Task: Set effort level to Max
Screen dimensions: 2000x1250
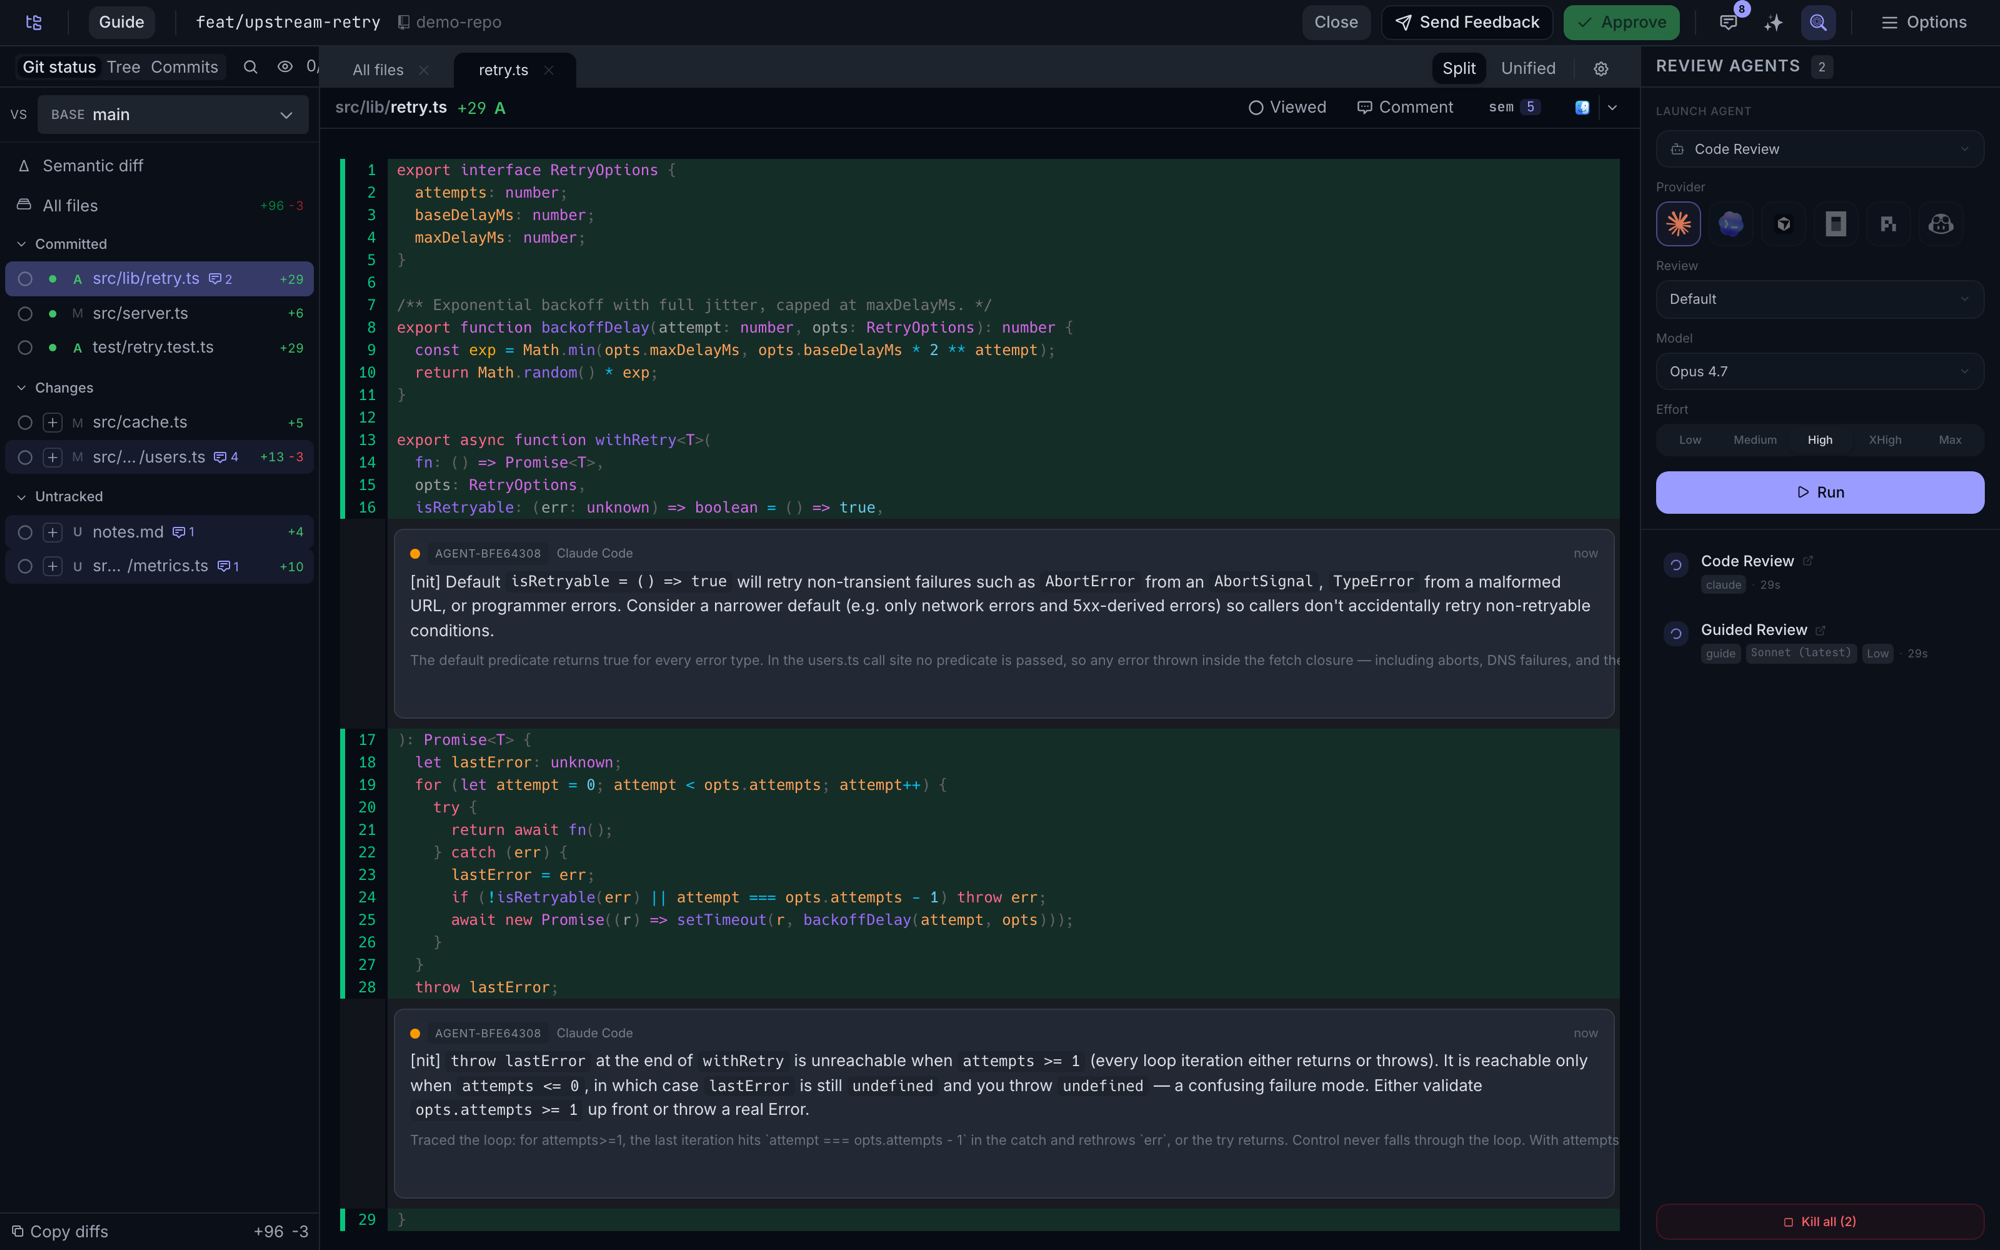Action: click(x=1950, y=440)
